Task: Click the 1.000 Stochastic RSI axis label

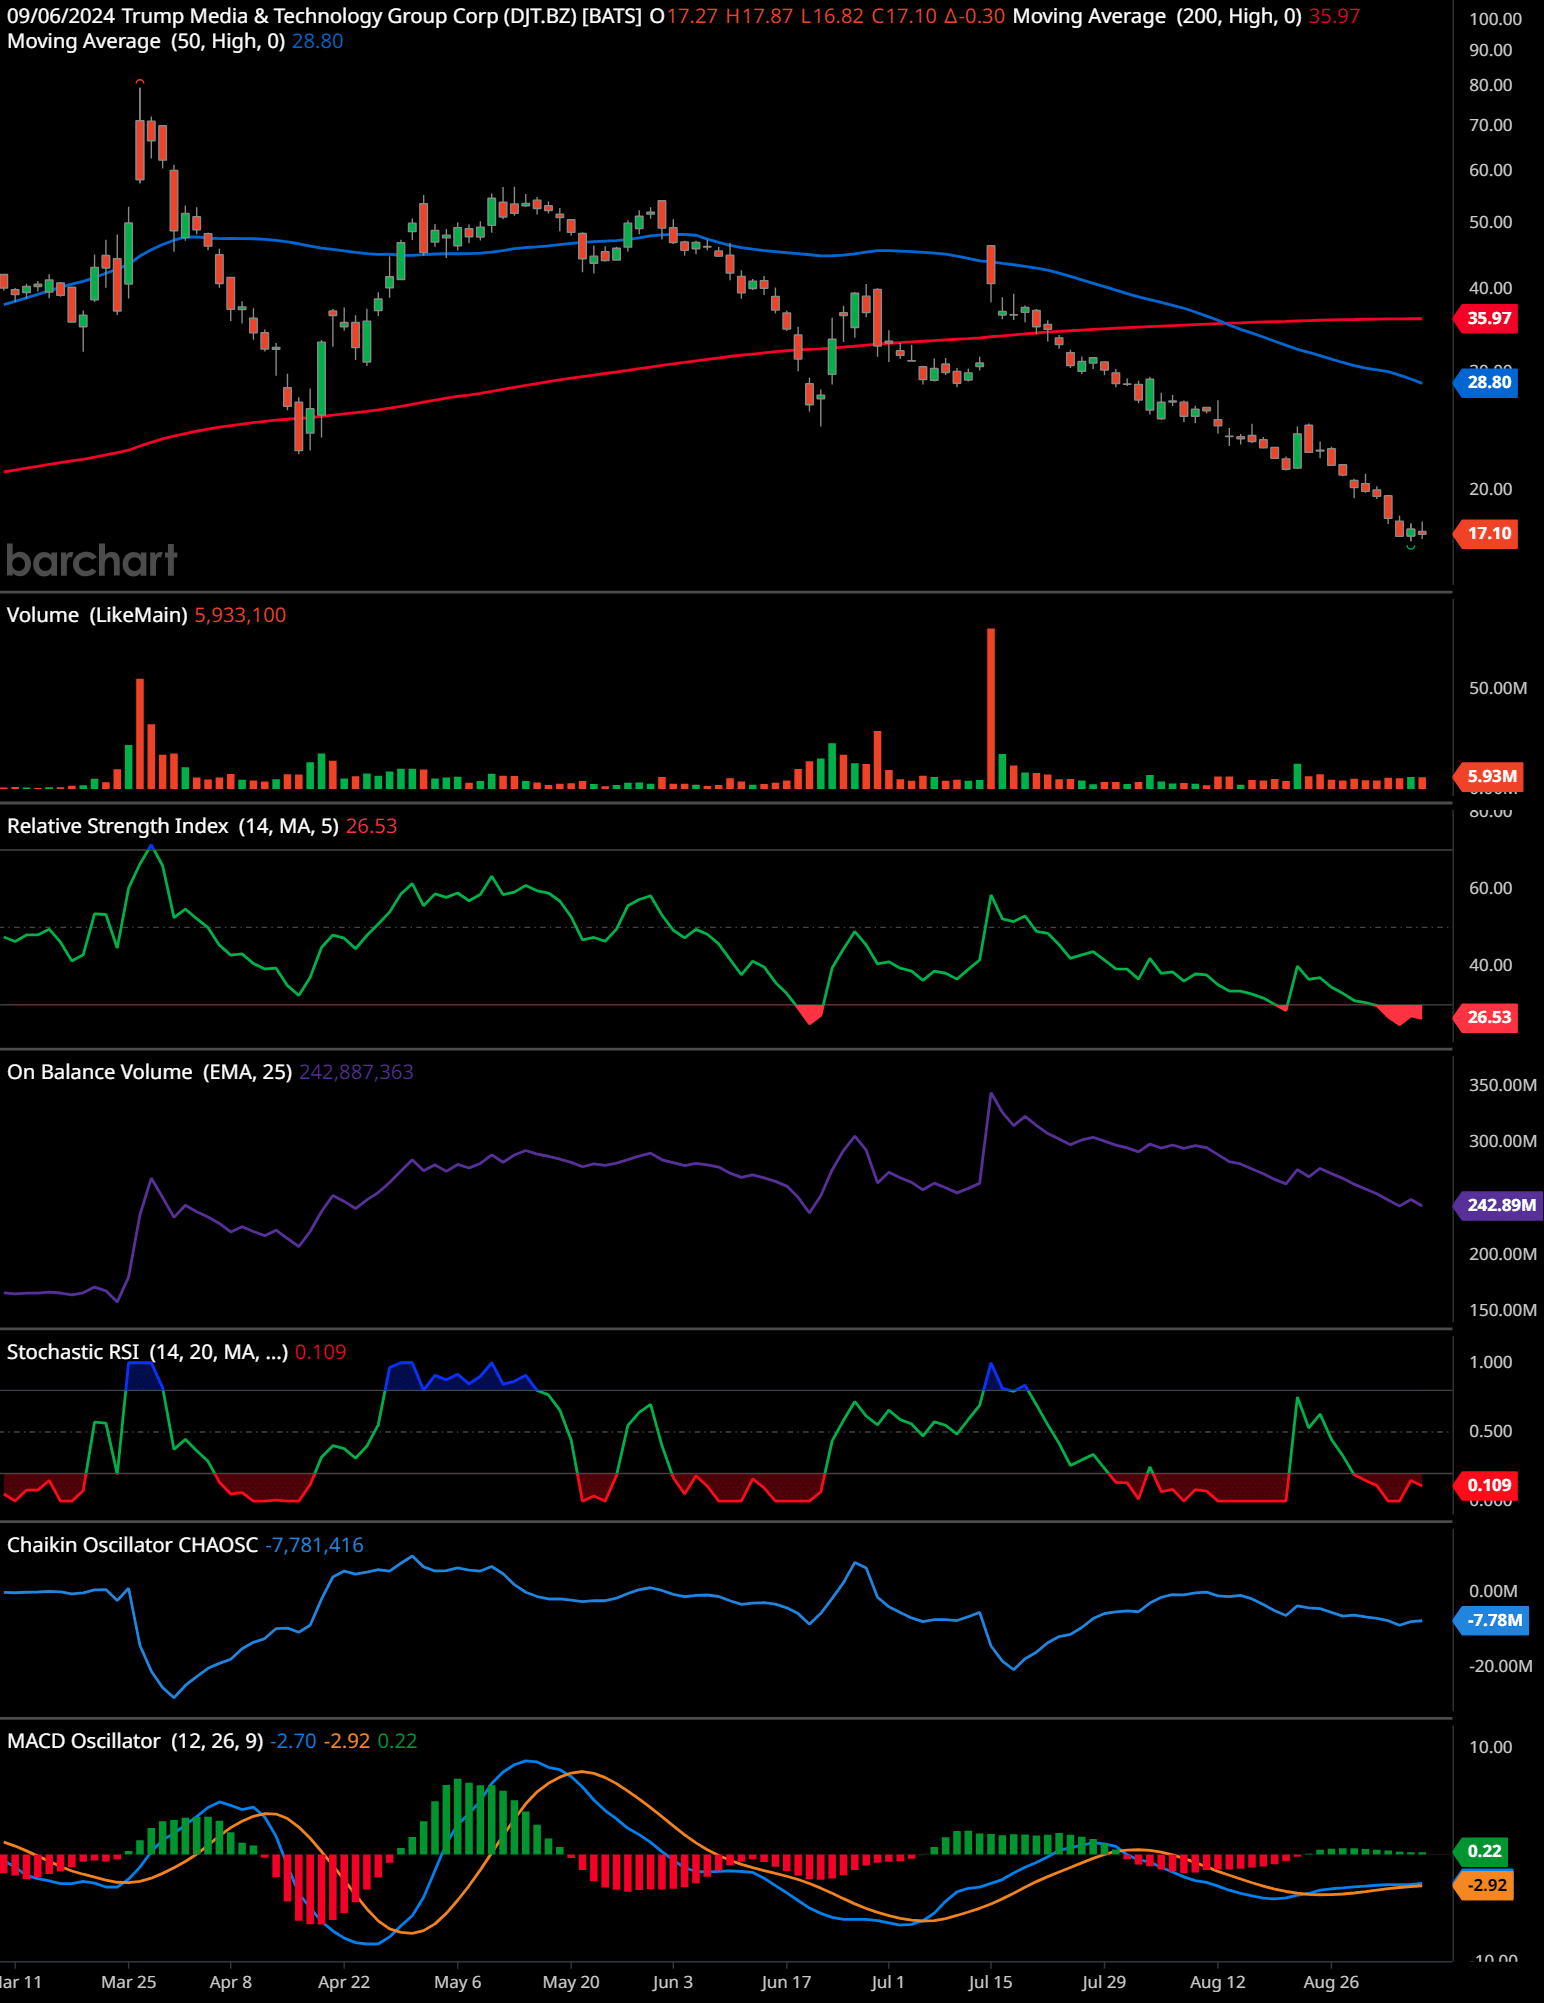Action: (x=1490, y=1362)
